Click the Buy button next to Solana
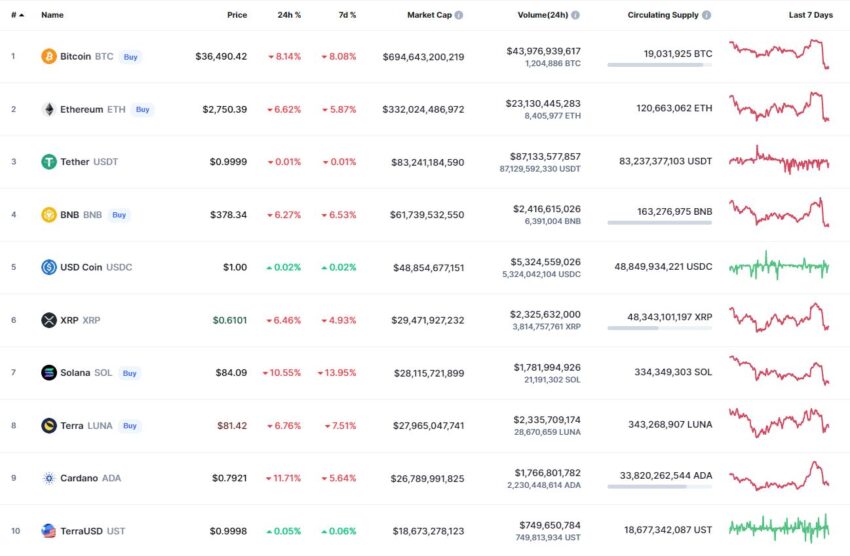Viewport: 850px width, 556px height. pyautogui.click(x=130, y=373)
